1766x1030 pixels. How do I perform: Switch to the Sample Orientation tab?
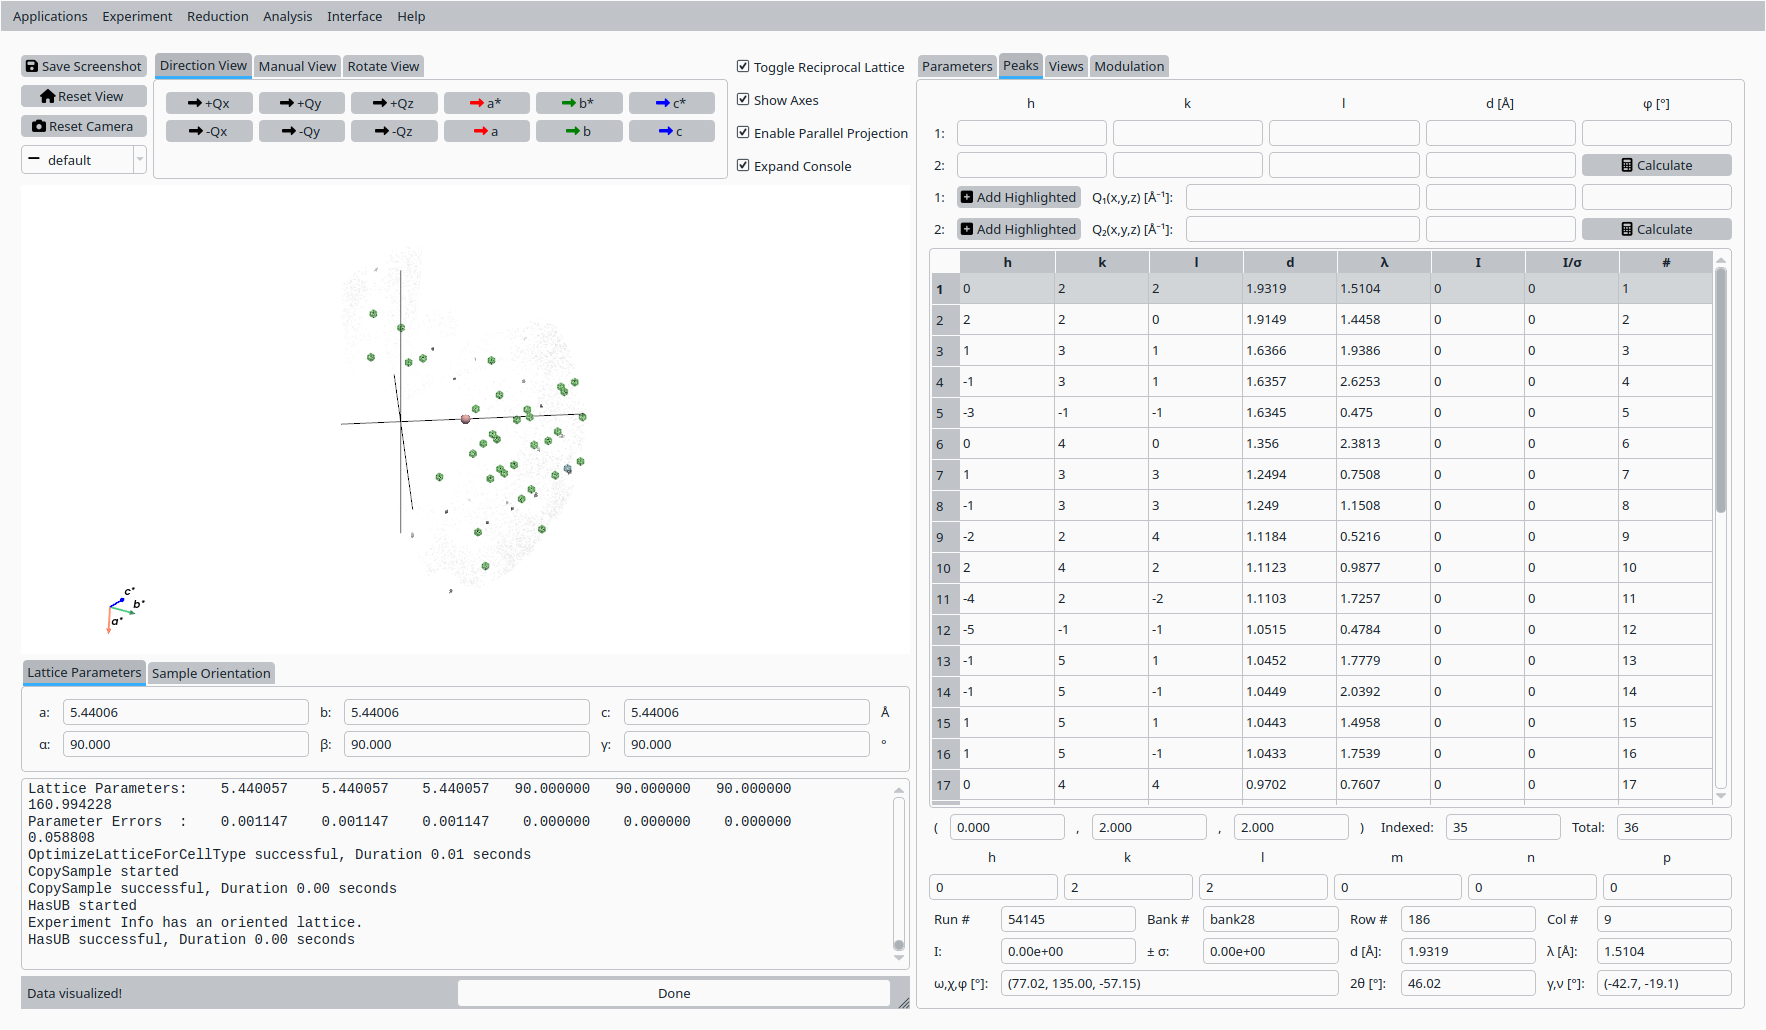tap(211, 673)
